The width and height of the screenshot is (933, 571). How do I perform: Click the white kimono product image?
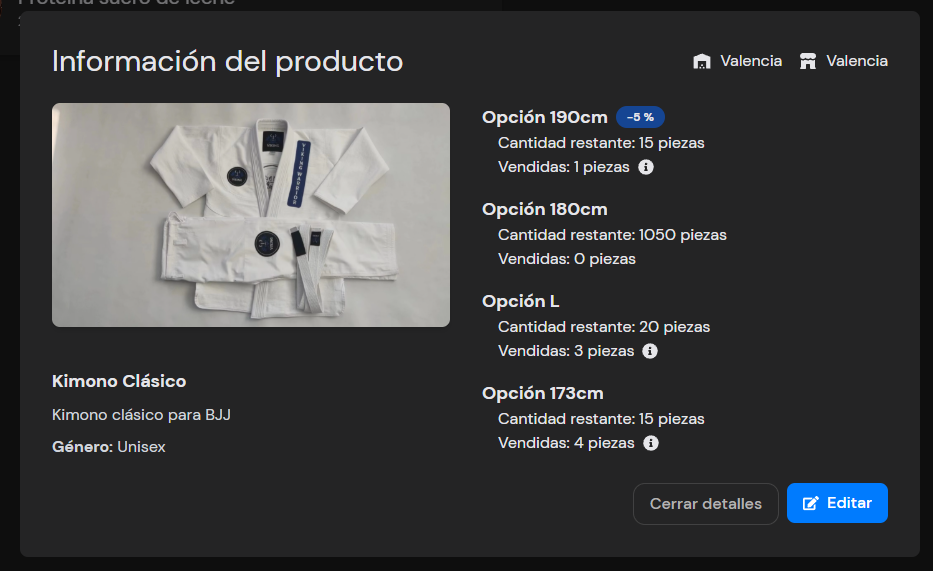(251, 214)
